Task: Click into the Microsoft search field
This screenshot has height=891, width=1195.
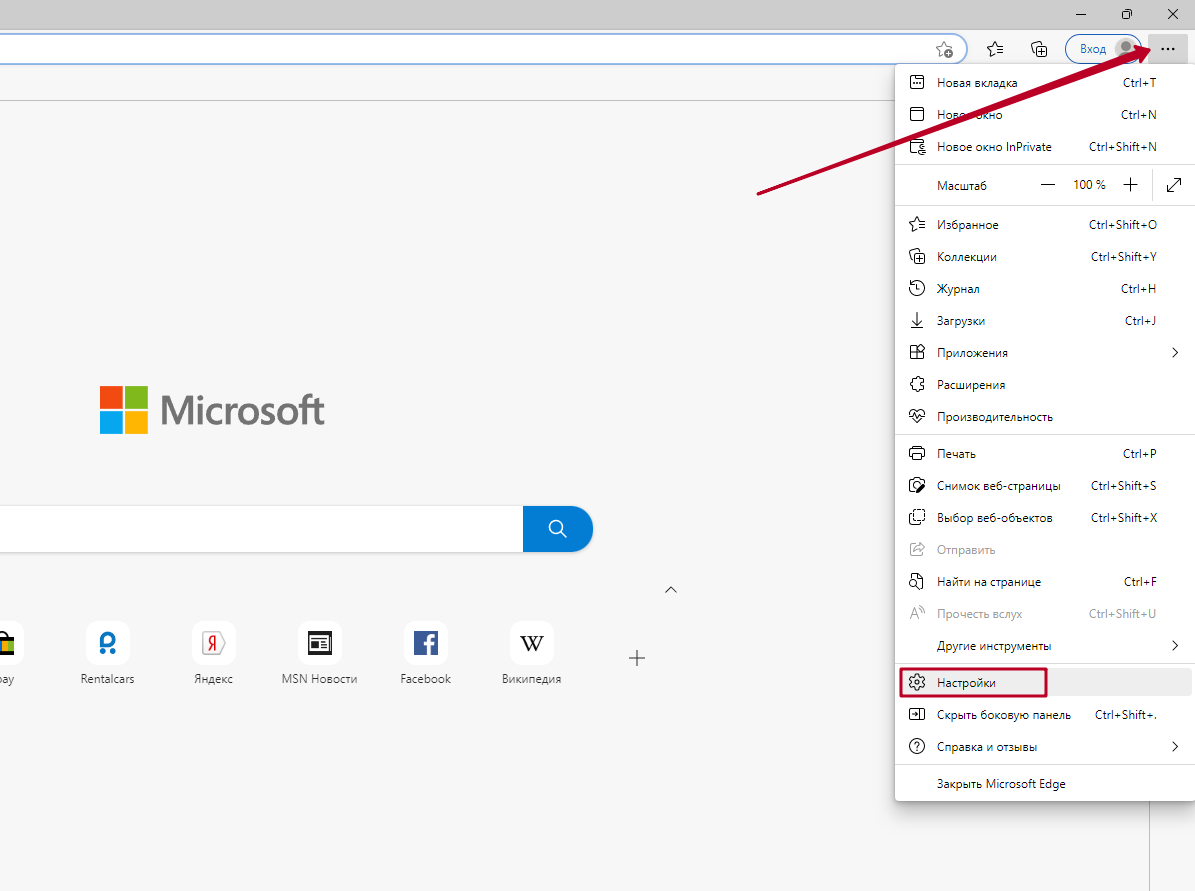Action: pyautogui.click(x=261, y=529)
